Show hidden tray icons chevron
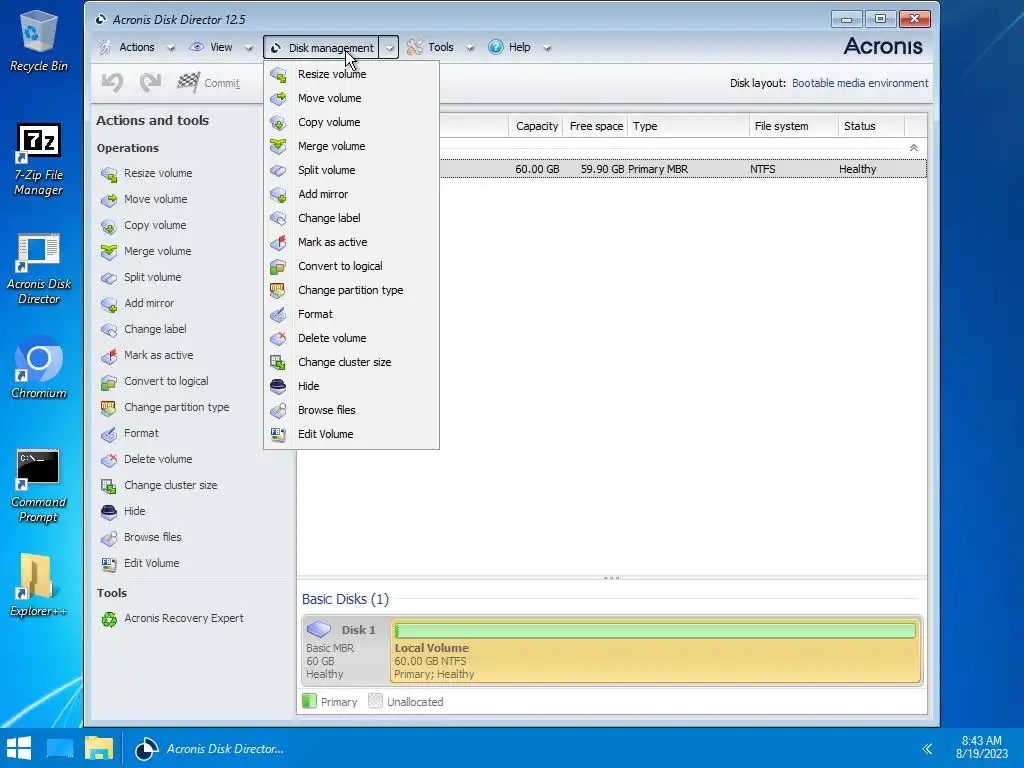The width and height of the screenshot is (1024, 768). click(x=927, y=749)
